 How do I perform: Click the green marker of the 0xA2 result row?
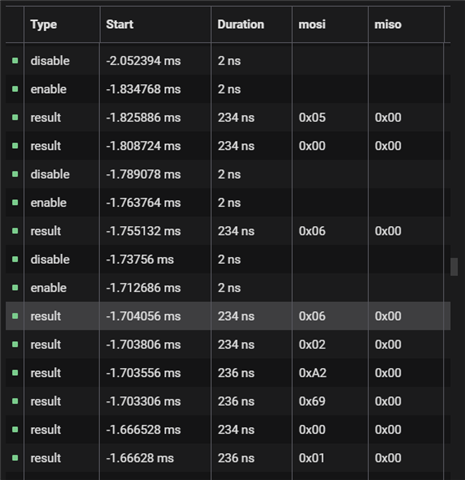15,373
